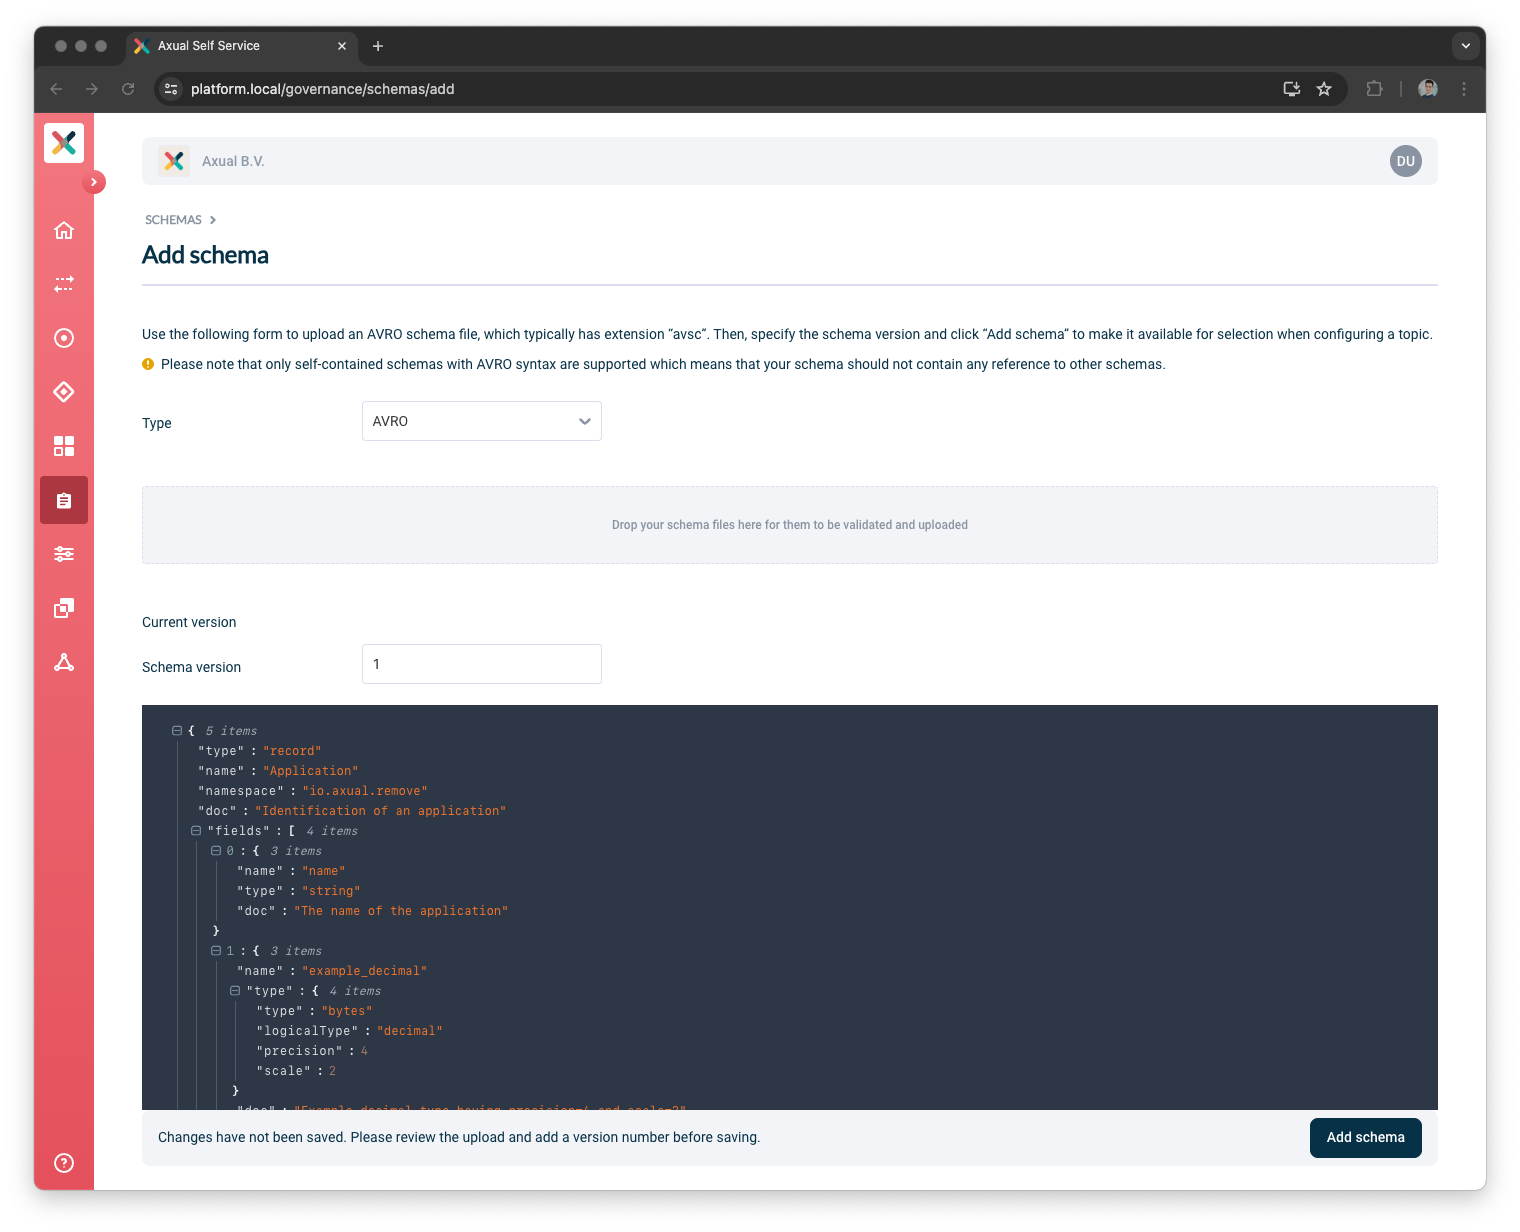Image resolution: width=1520 pixels, height=1232 pixels.
Task: Open the Home sidebar icon
Action: coord(64,230)
